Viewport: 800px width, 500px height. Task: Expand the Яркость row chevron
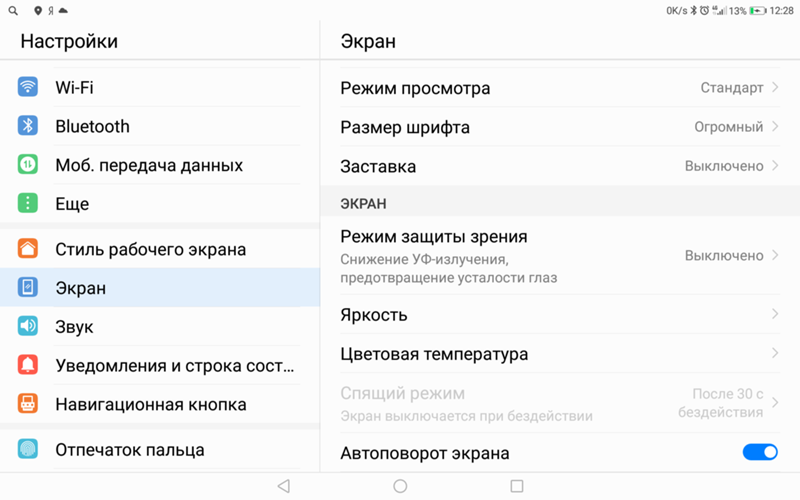[775, 314]
